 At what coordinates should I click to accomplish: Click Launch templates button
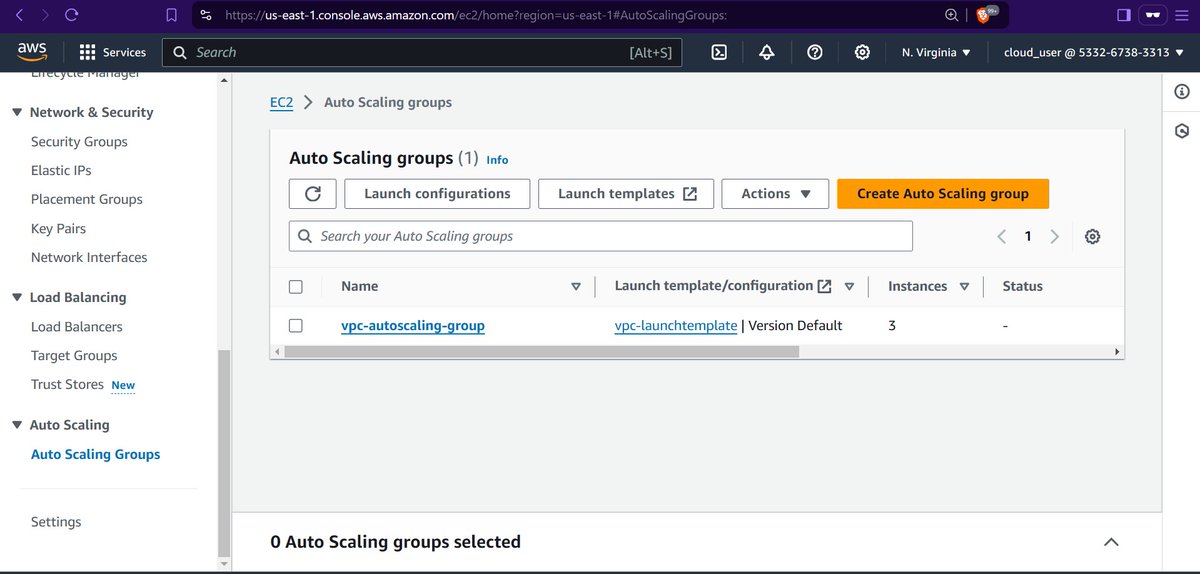pos(626,194)
